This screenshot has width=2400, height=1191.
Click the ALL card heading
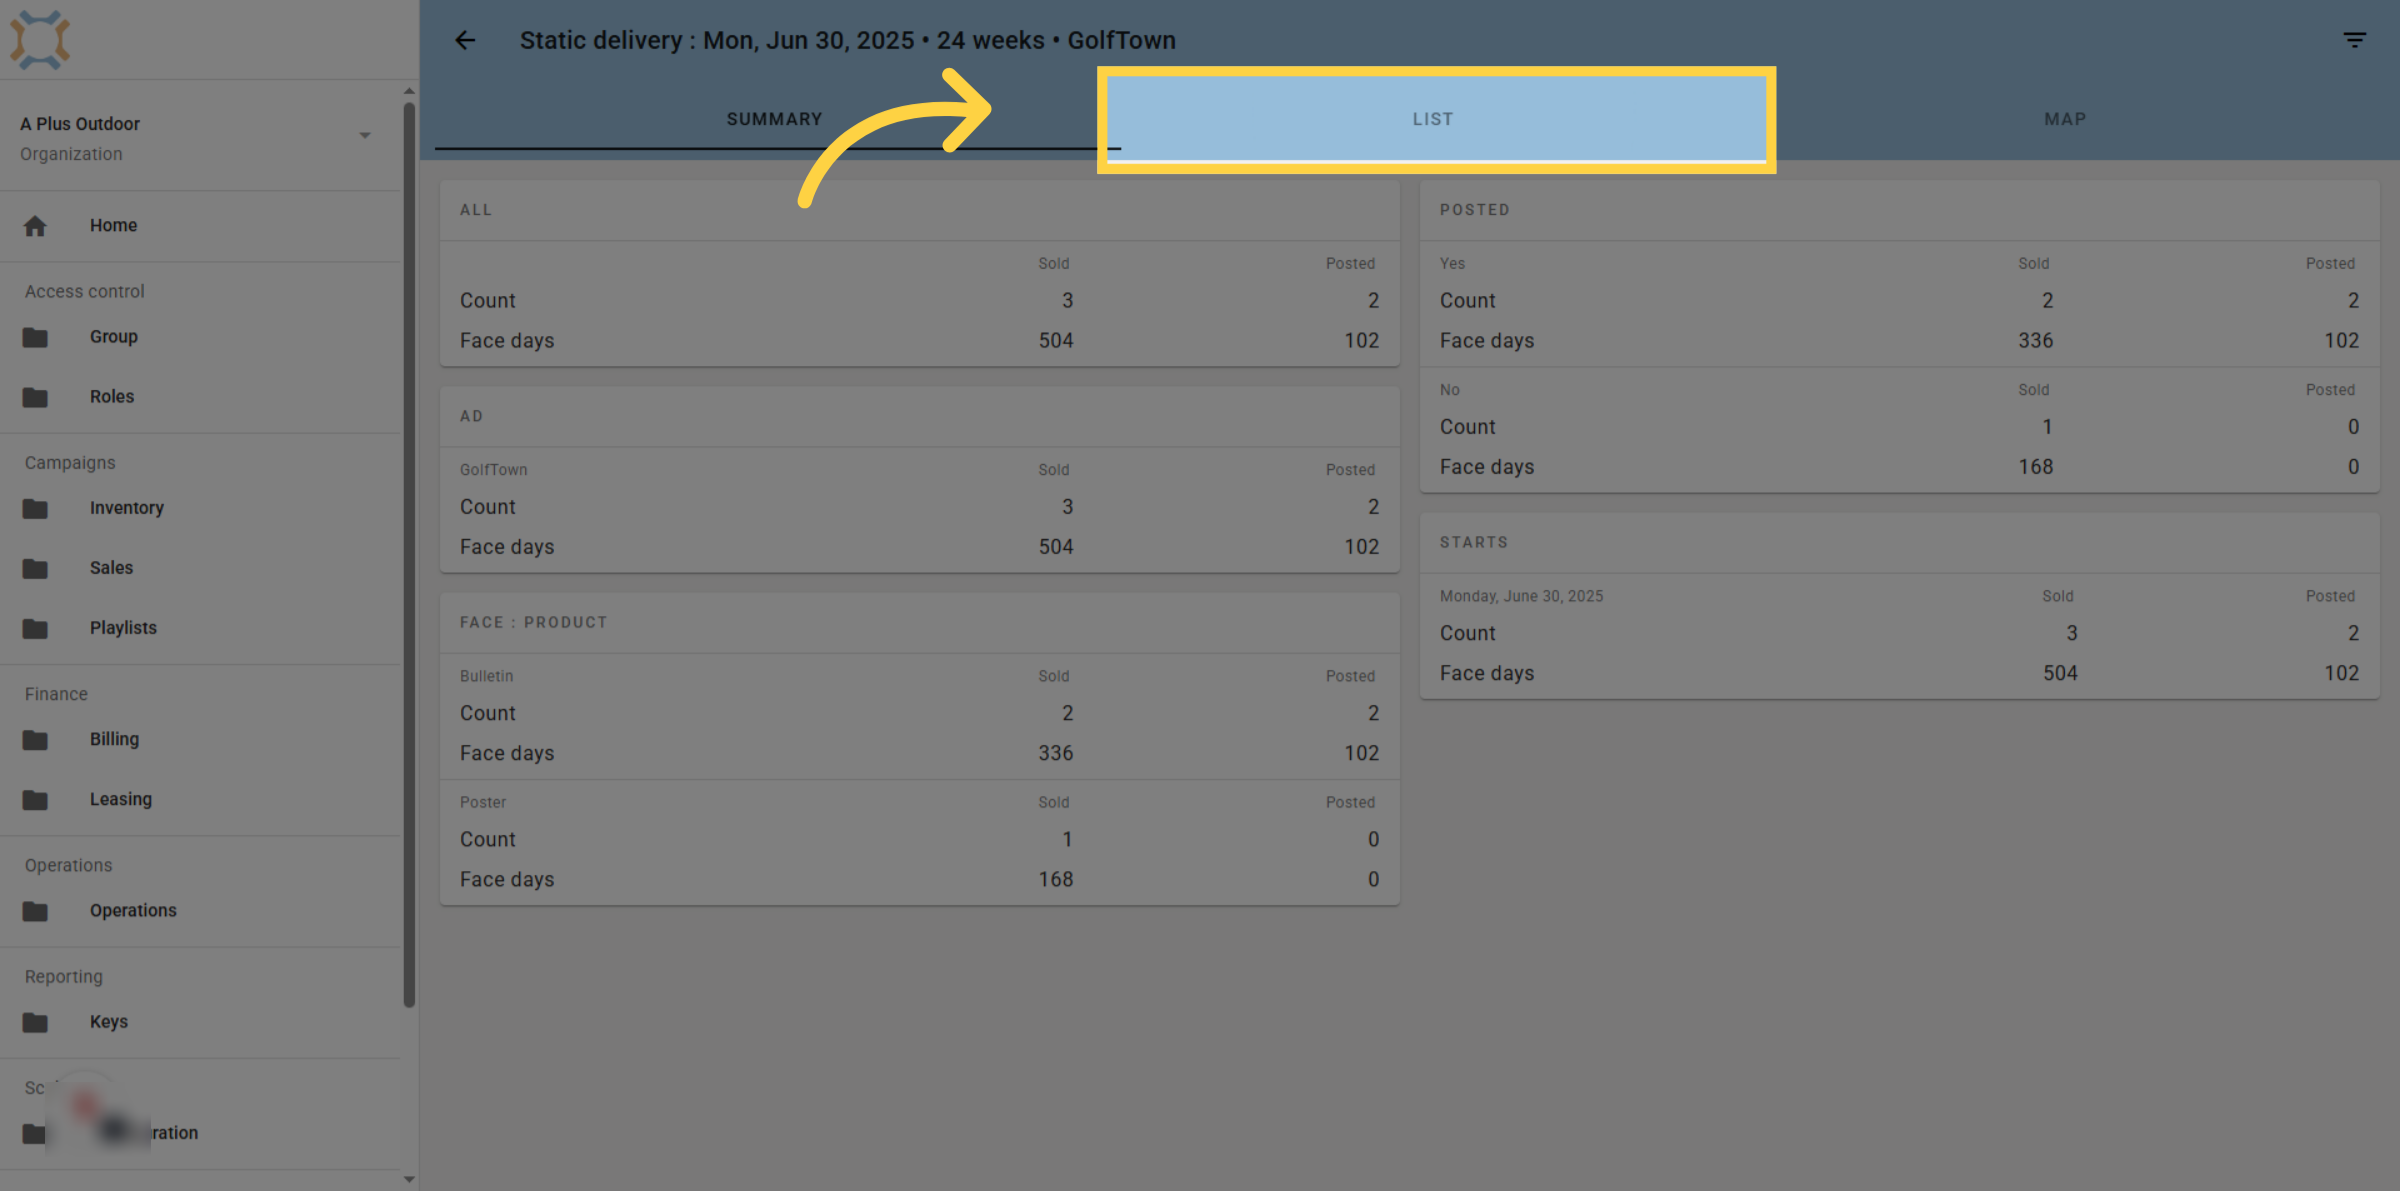point(476,210)
